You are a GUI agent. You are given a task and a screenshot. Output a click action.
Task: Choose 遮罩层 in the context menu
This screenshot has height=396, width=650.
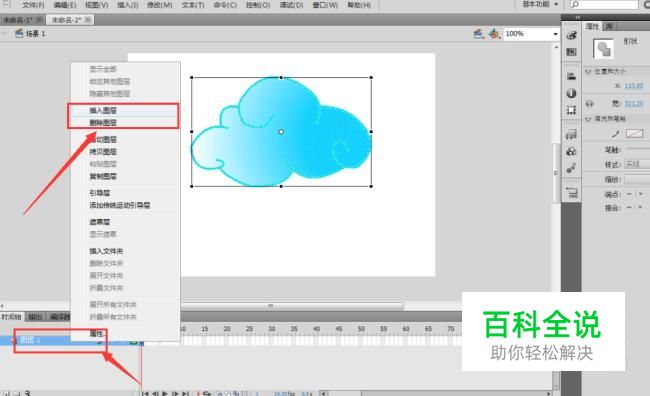125,222
